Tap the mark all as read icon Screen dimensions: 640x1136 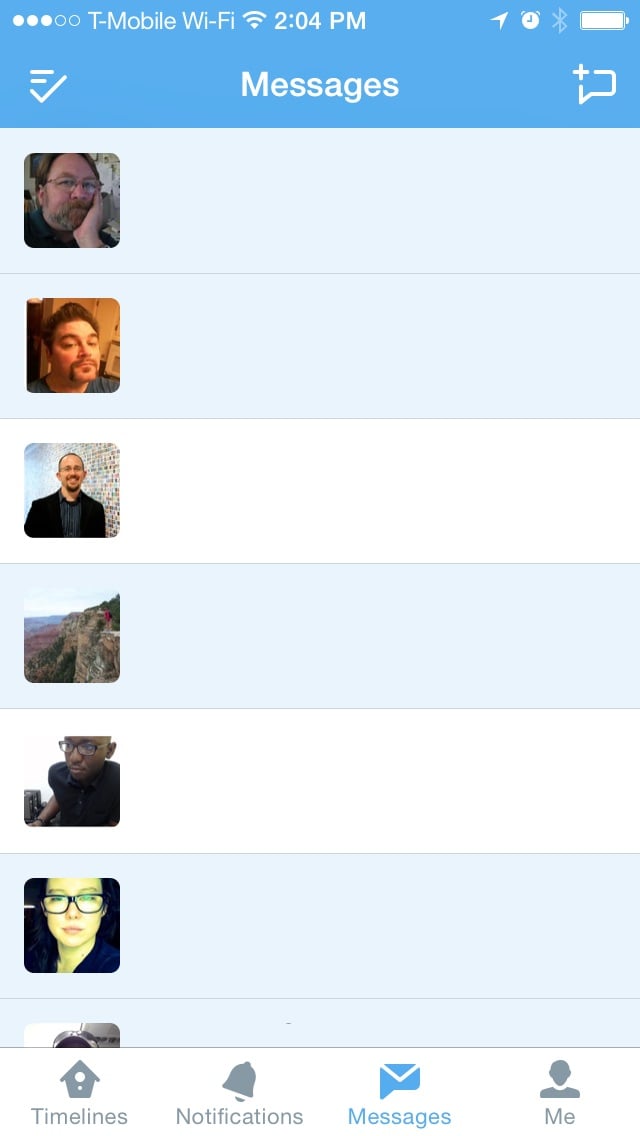tap(48, 85)
